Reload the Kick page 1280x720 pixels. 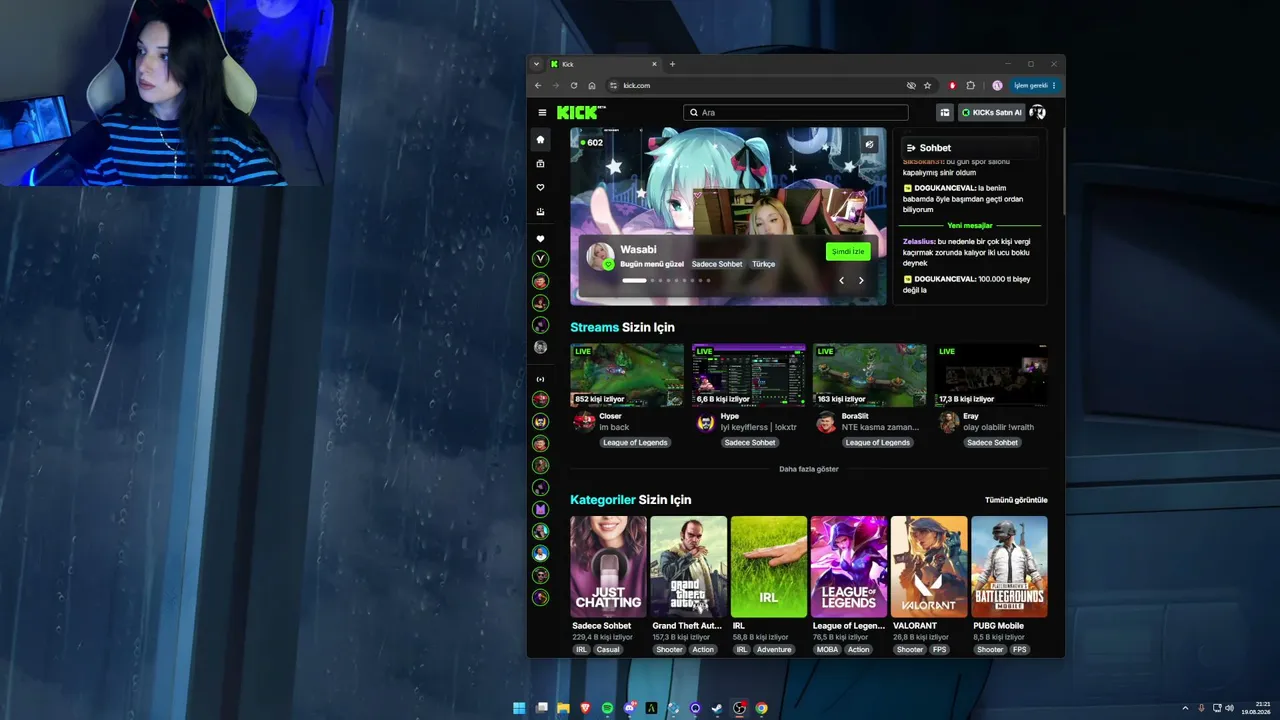click(x=574, y=86)
